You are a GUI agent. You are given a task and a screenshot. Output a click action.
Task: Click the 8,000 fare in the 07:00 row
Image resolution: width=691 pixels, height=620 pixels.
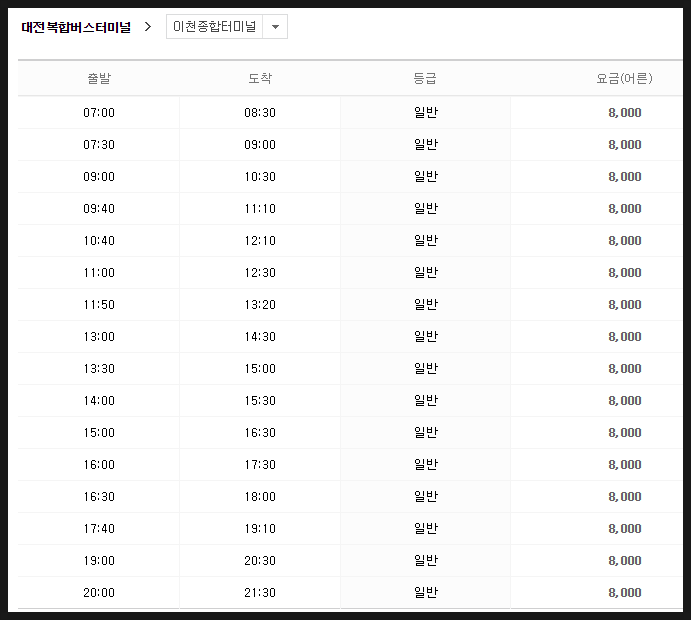(625, 113)
